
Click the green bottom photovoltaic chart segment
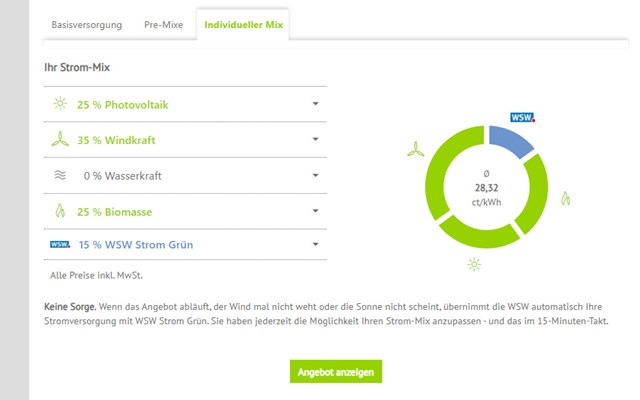480,236
